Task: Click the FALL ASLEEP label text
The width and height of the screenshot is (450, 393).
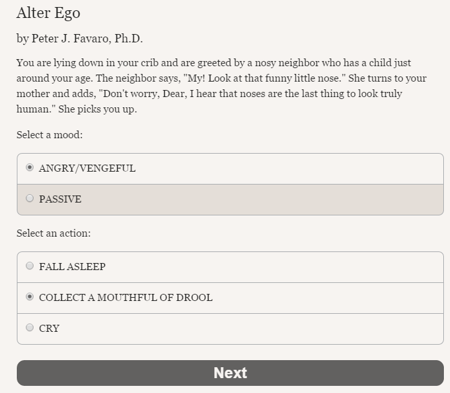Action: tap(72, 267)
